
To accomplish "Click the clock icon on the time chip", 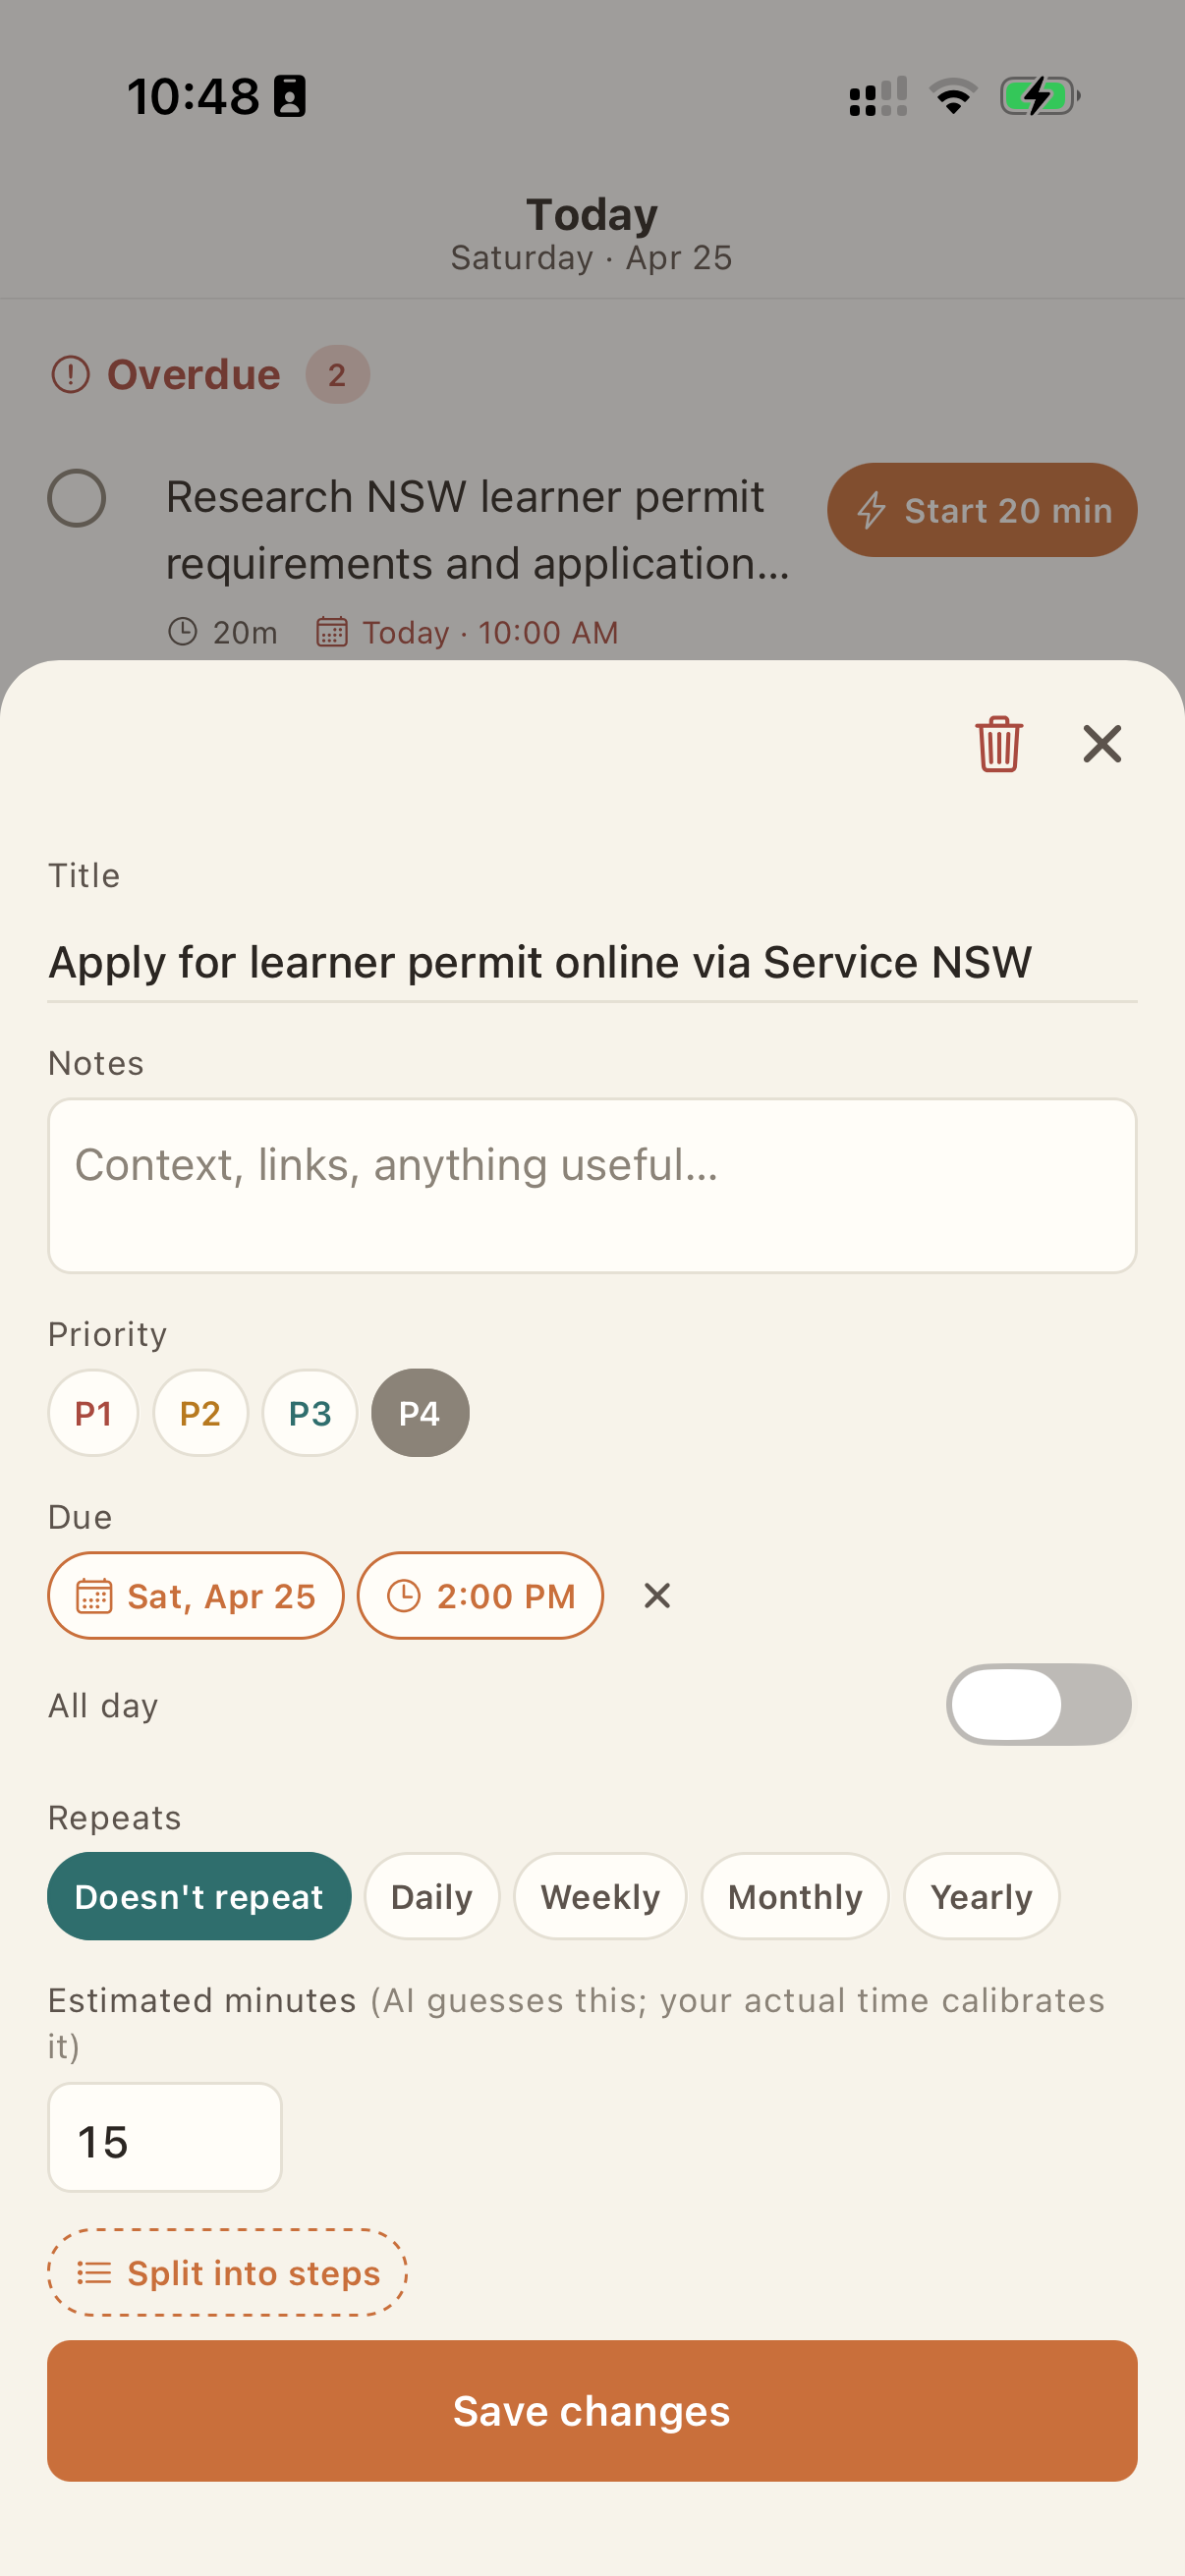I will pyautogui.click(x=406, y=1596).
